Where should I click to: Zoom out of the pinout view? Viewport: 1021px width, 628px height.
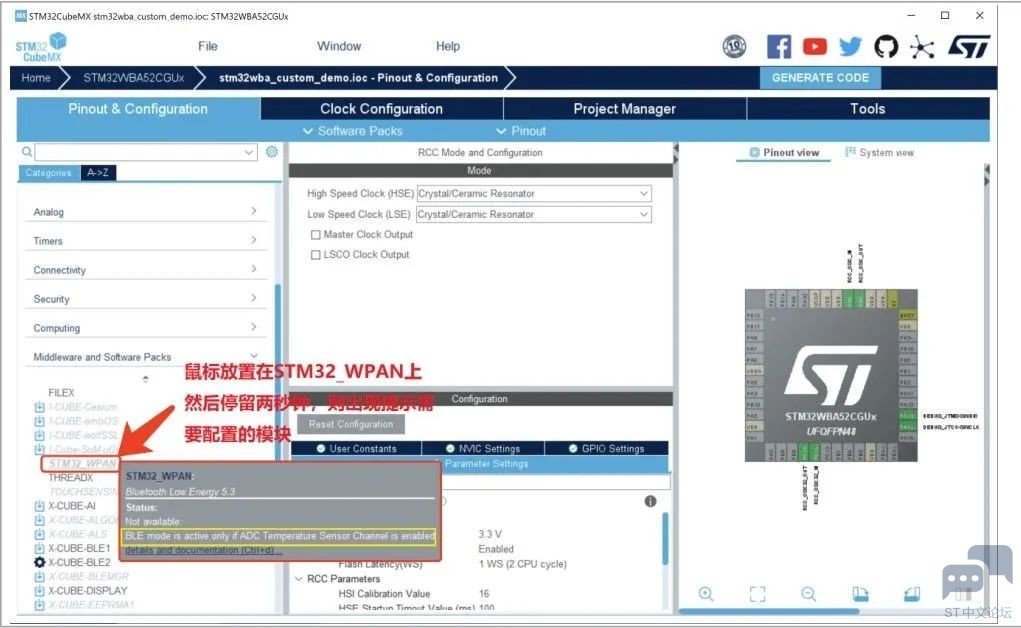click(809, 593)
